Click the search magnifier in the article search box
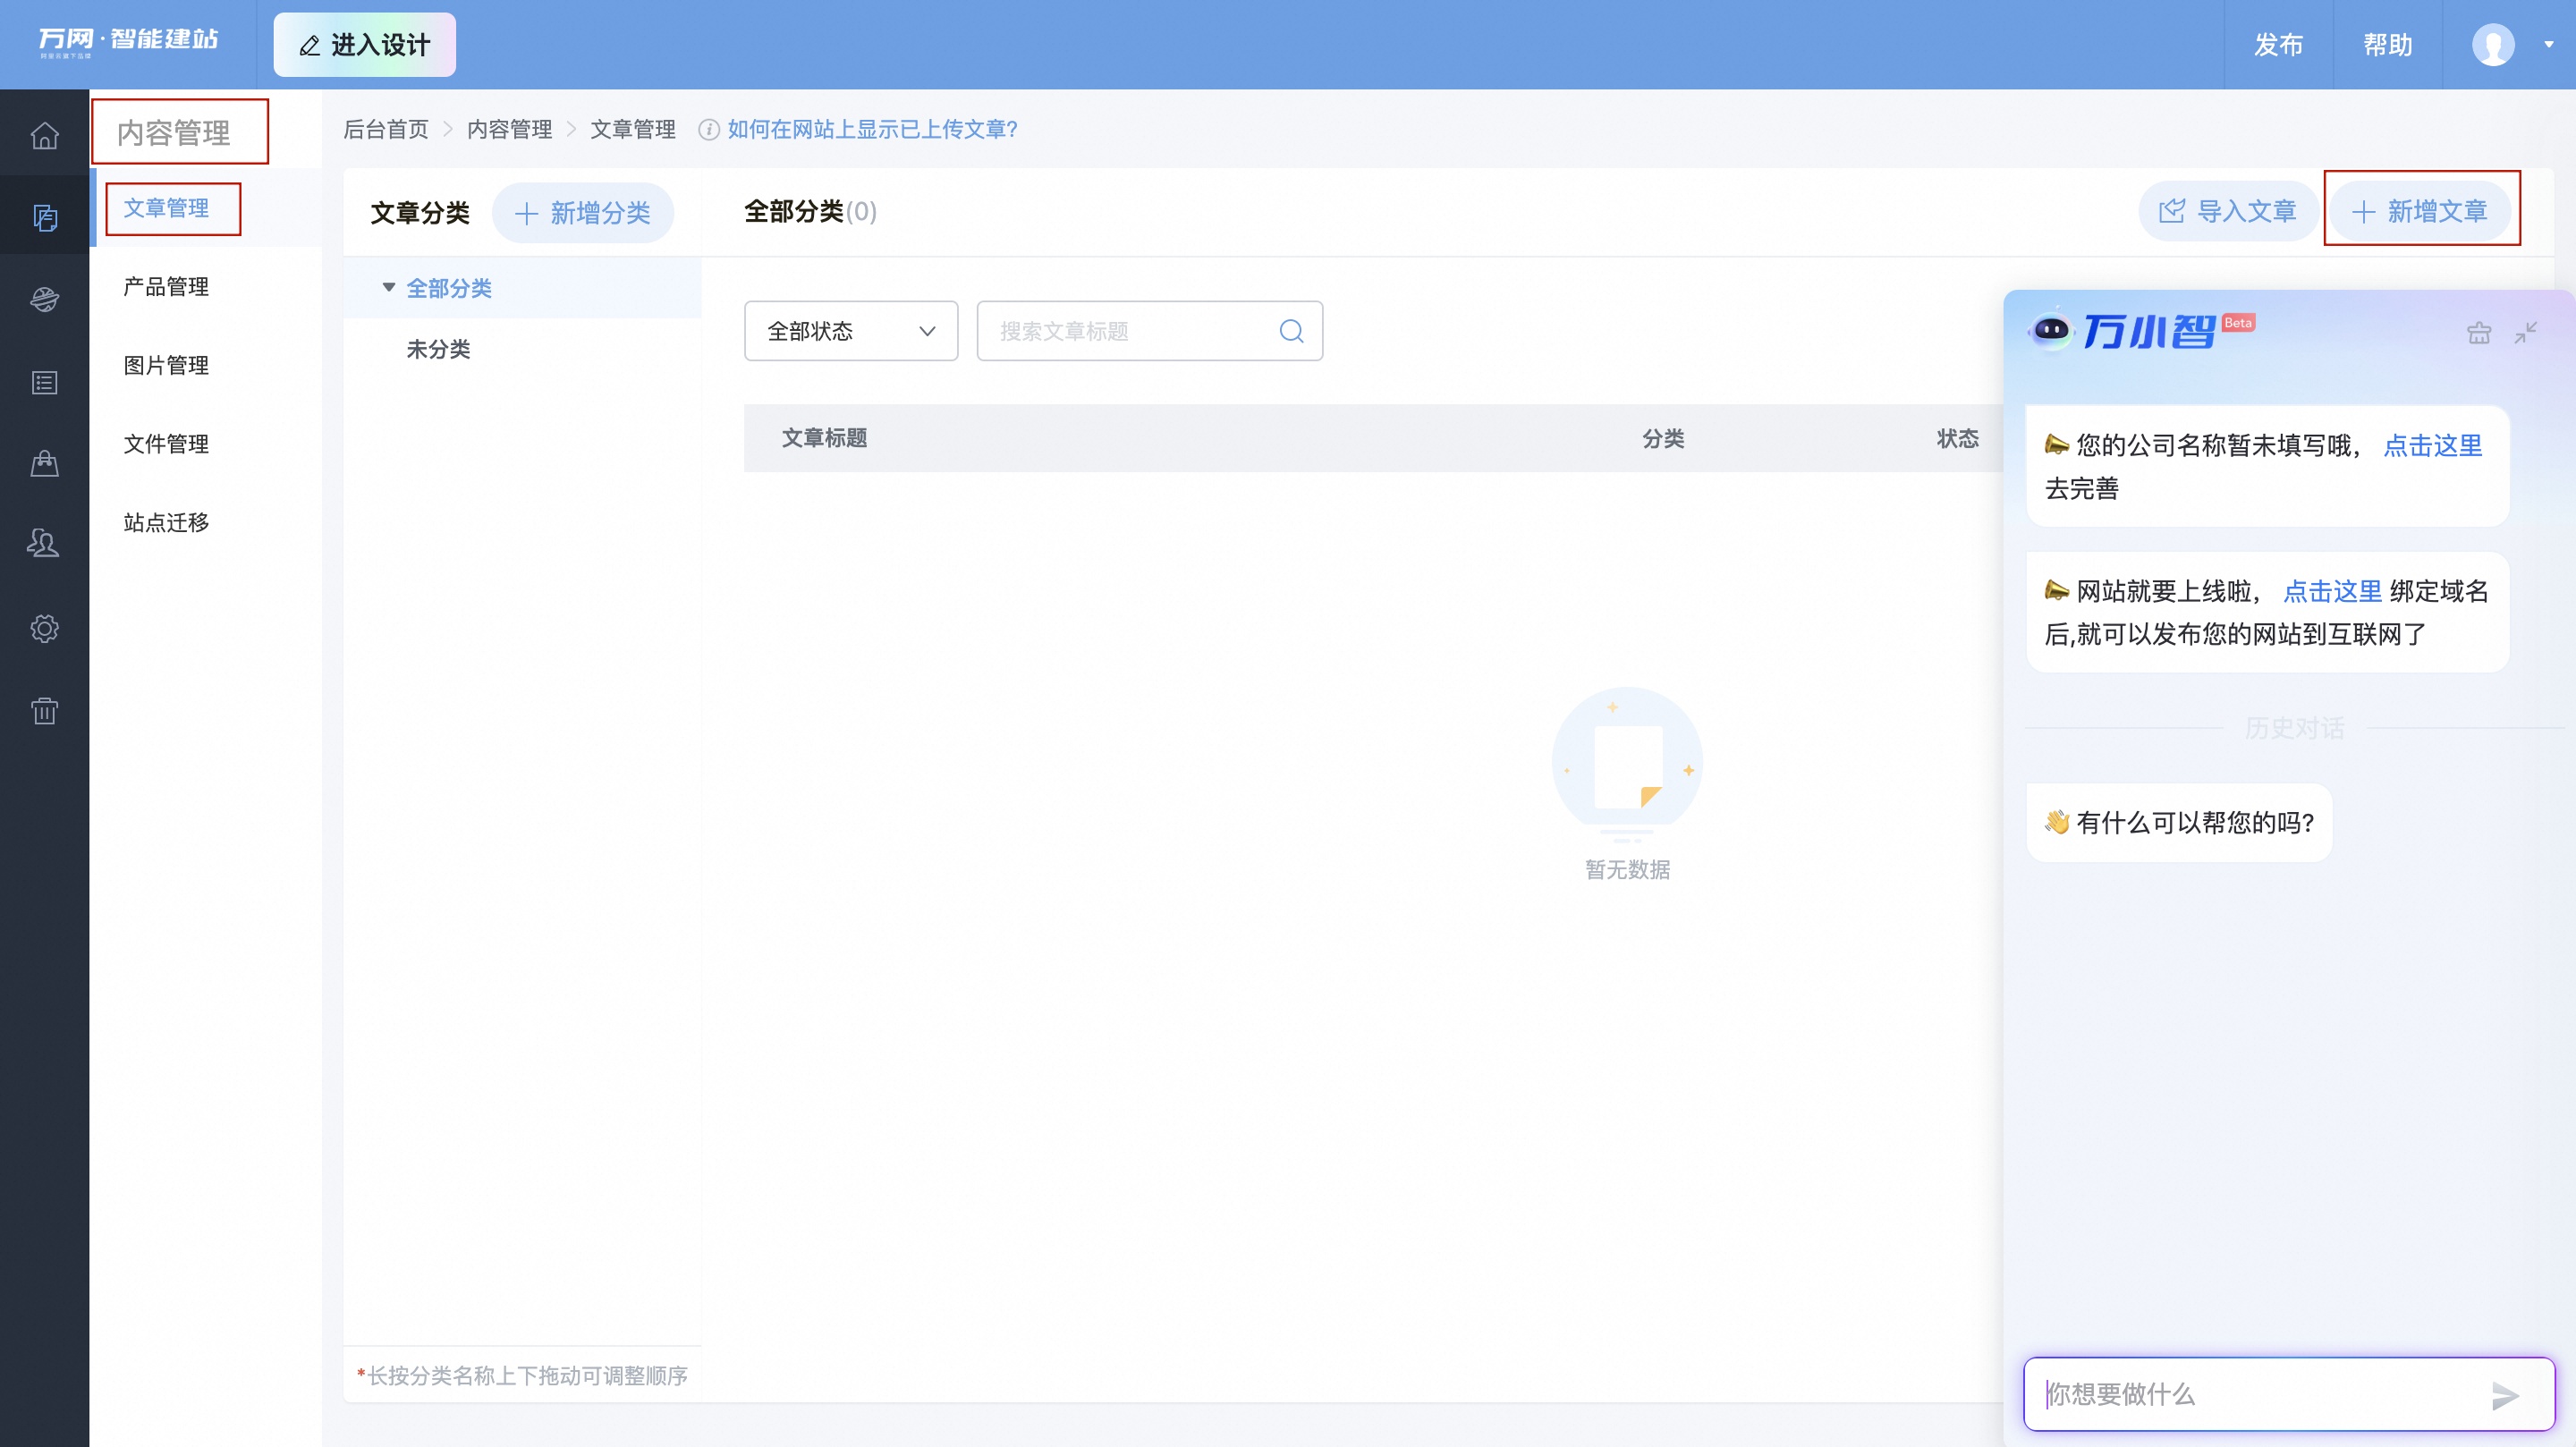This screenshot has width=2576, height=1447. (x=1291, y=331)
